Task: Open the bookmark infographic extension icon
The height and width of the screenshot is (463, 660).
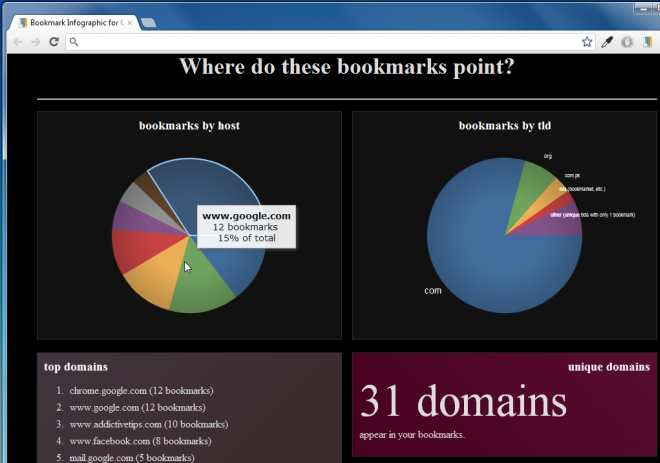Action: coord(647,42)
